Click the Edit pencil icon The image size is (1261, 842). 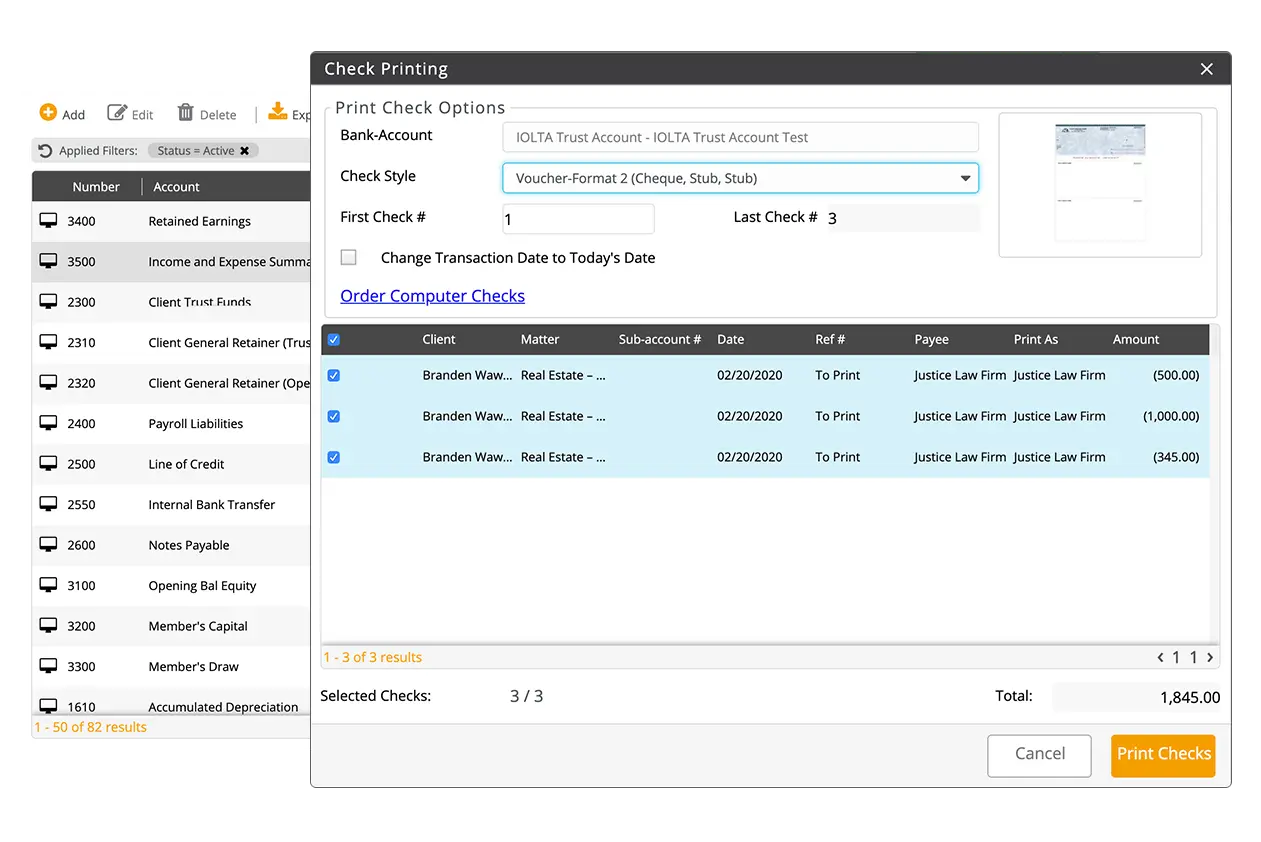(117, 113)
